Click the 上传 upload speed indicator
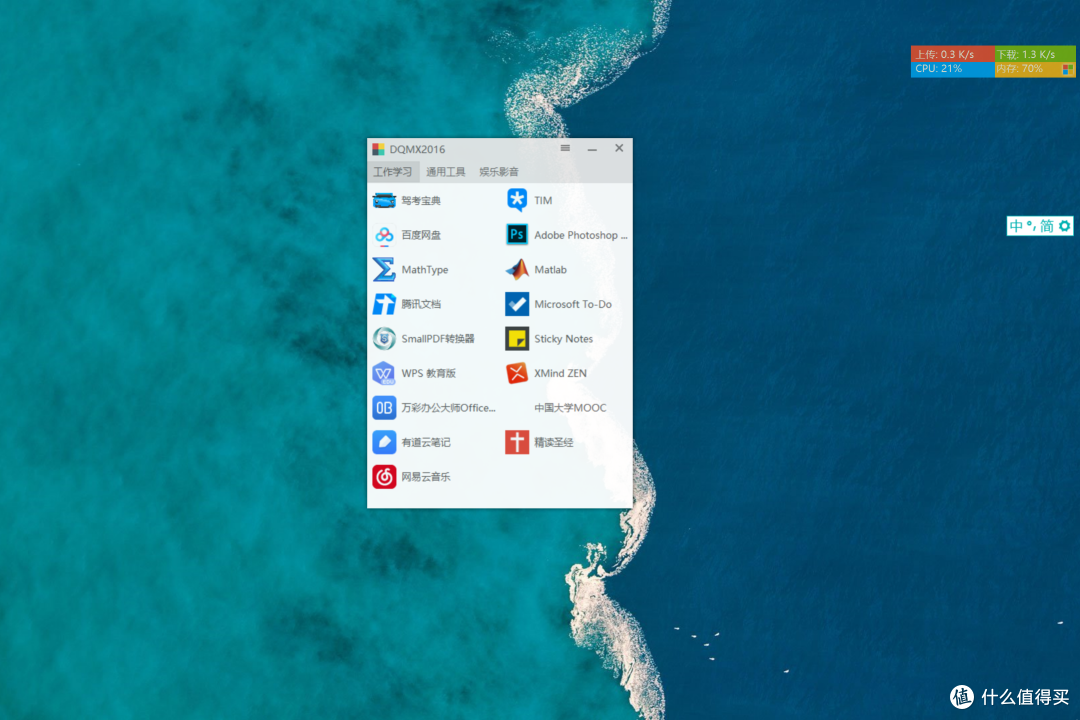This screenshot has height=720, width=1080. (x=952, y=54)
